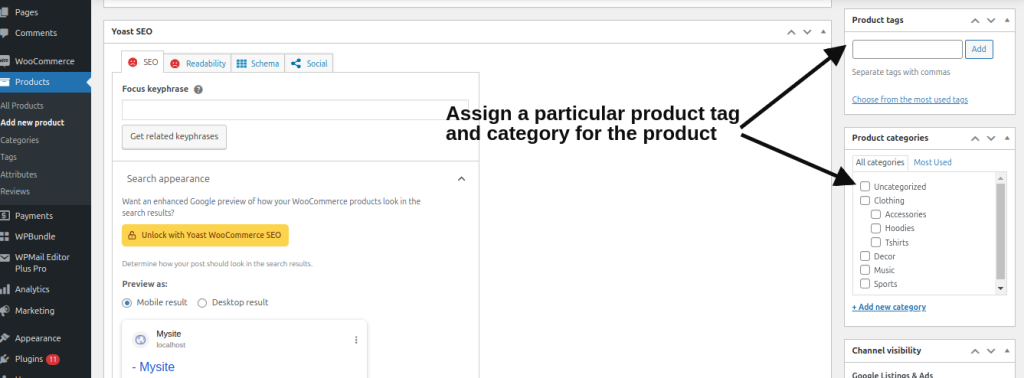Open the WooCommerce sidebar icon
The width and height of the screenshot is (1024, 378).
click(x=4, y=61)
